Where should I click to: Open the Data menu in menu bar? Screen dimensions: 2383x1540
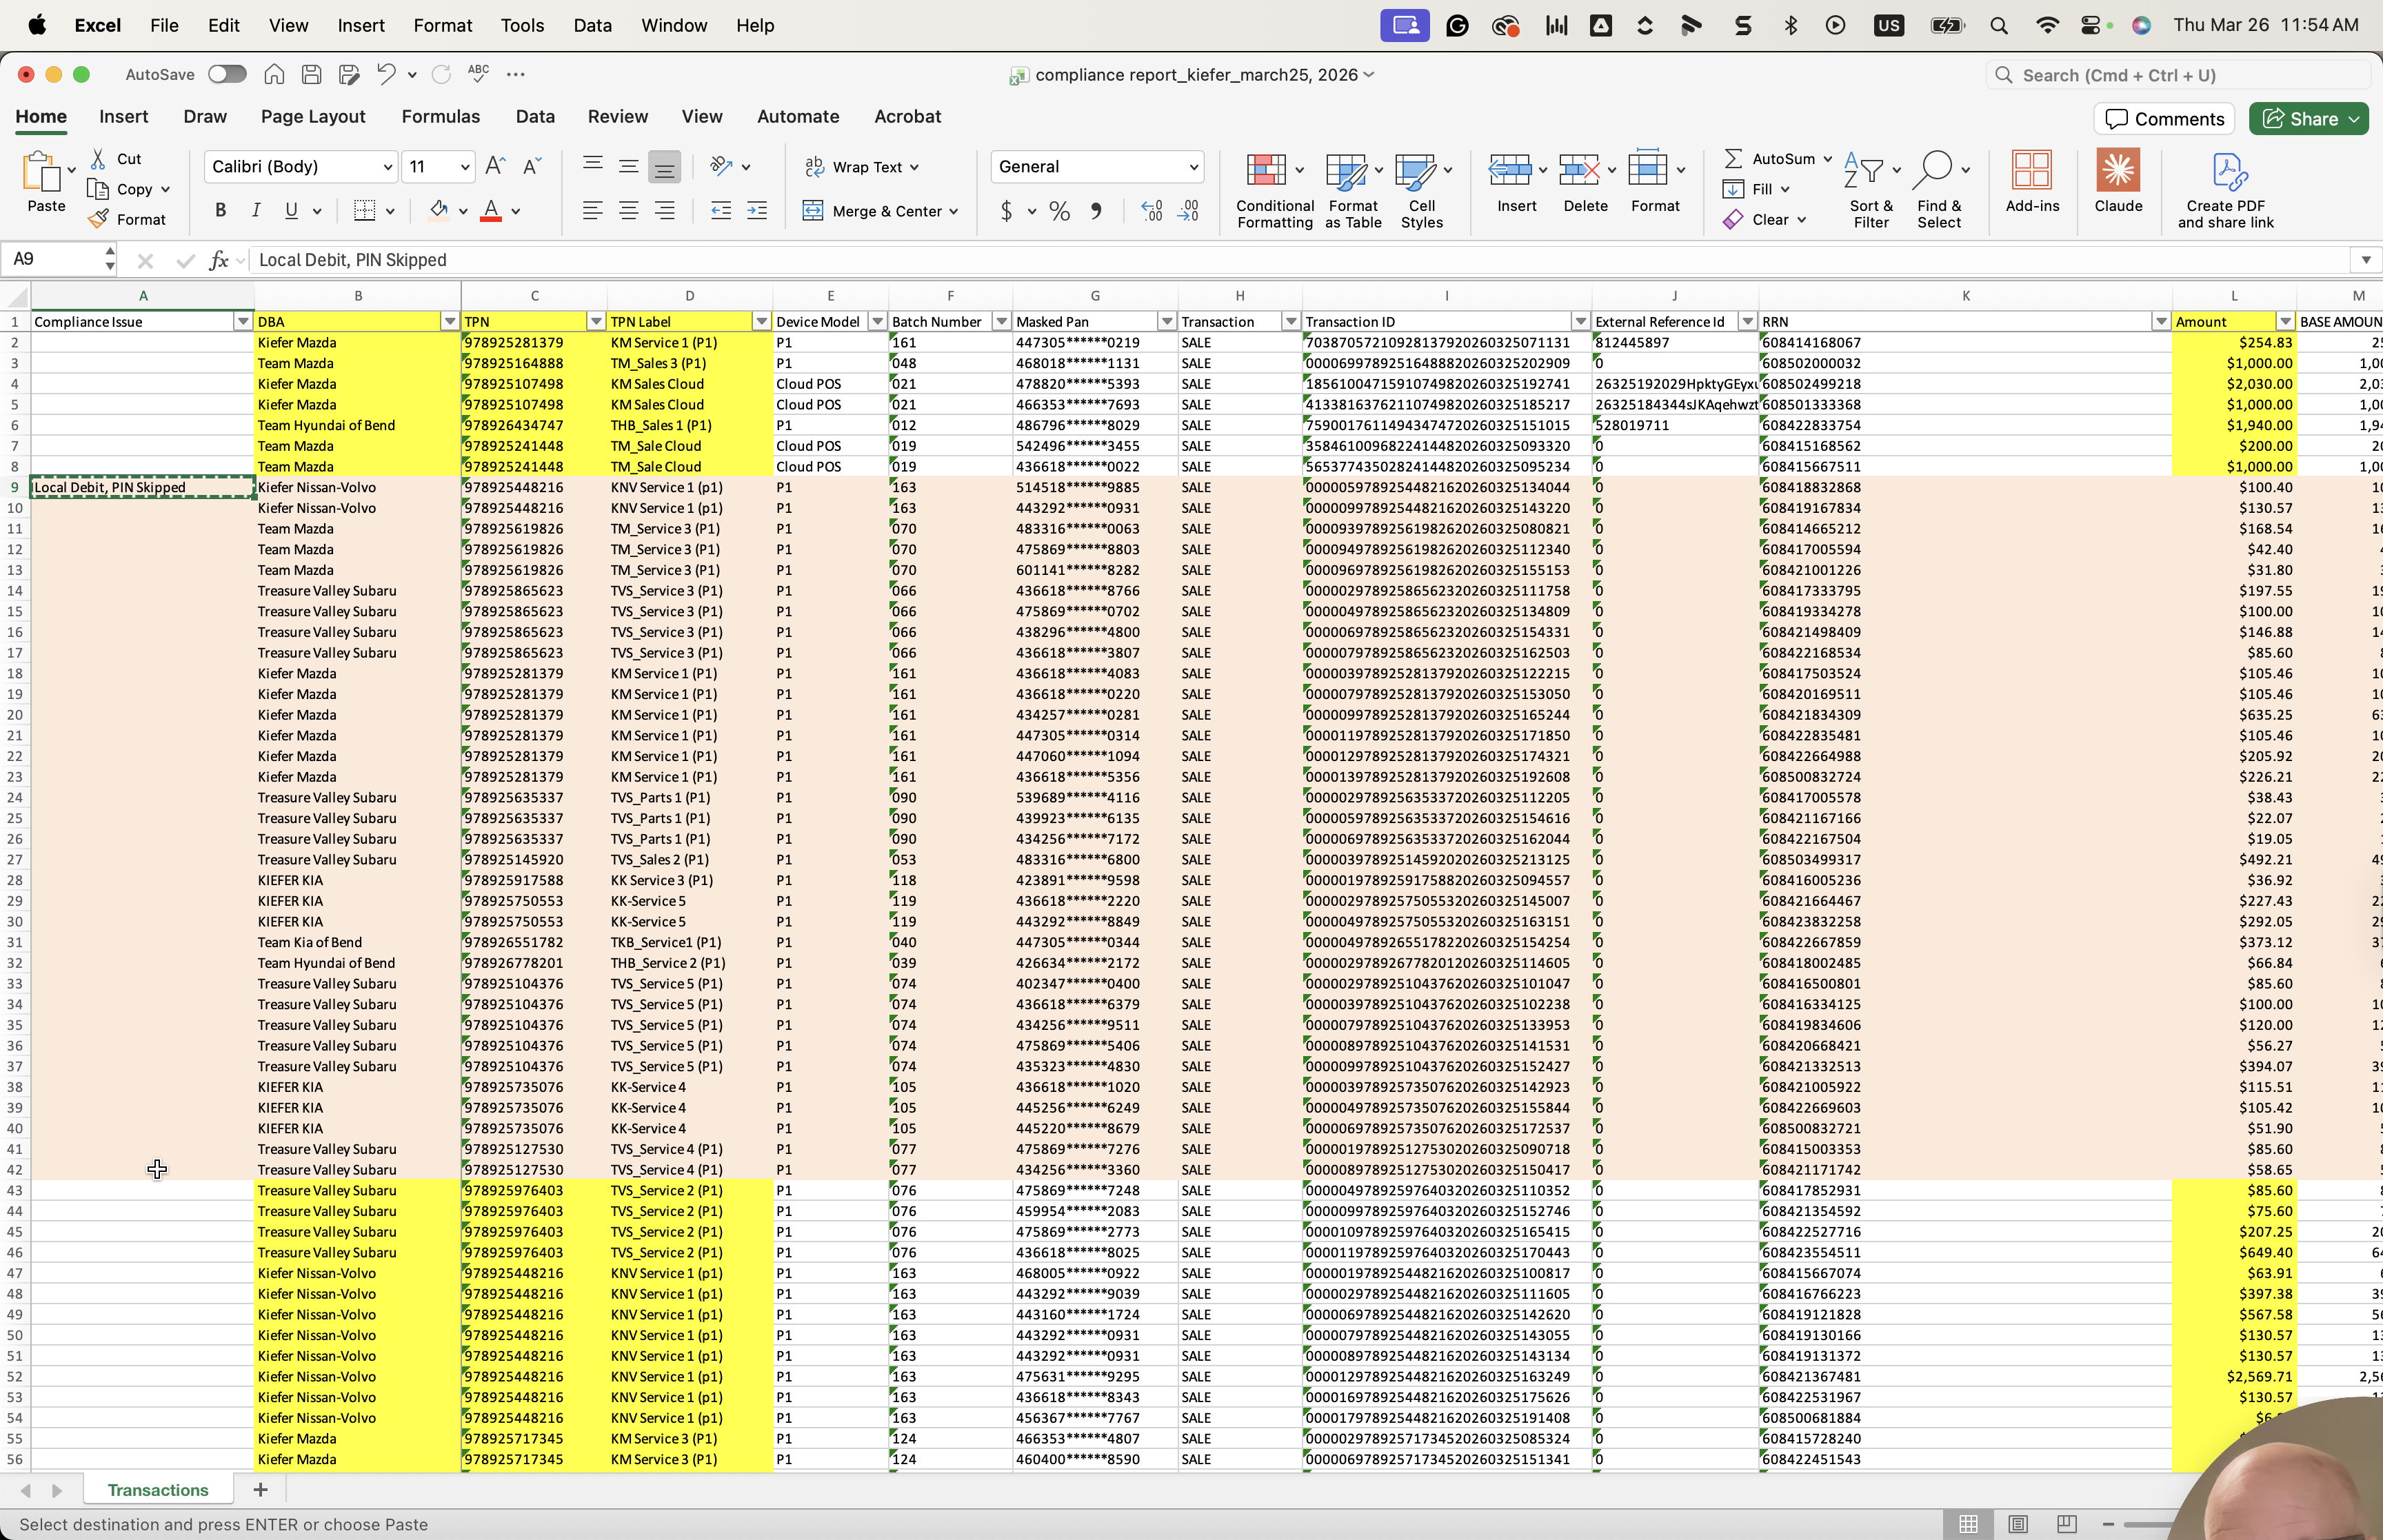pyautogui.click(x=592, y=25)
